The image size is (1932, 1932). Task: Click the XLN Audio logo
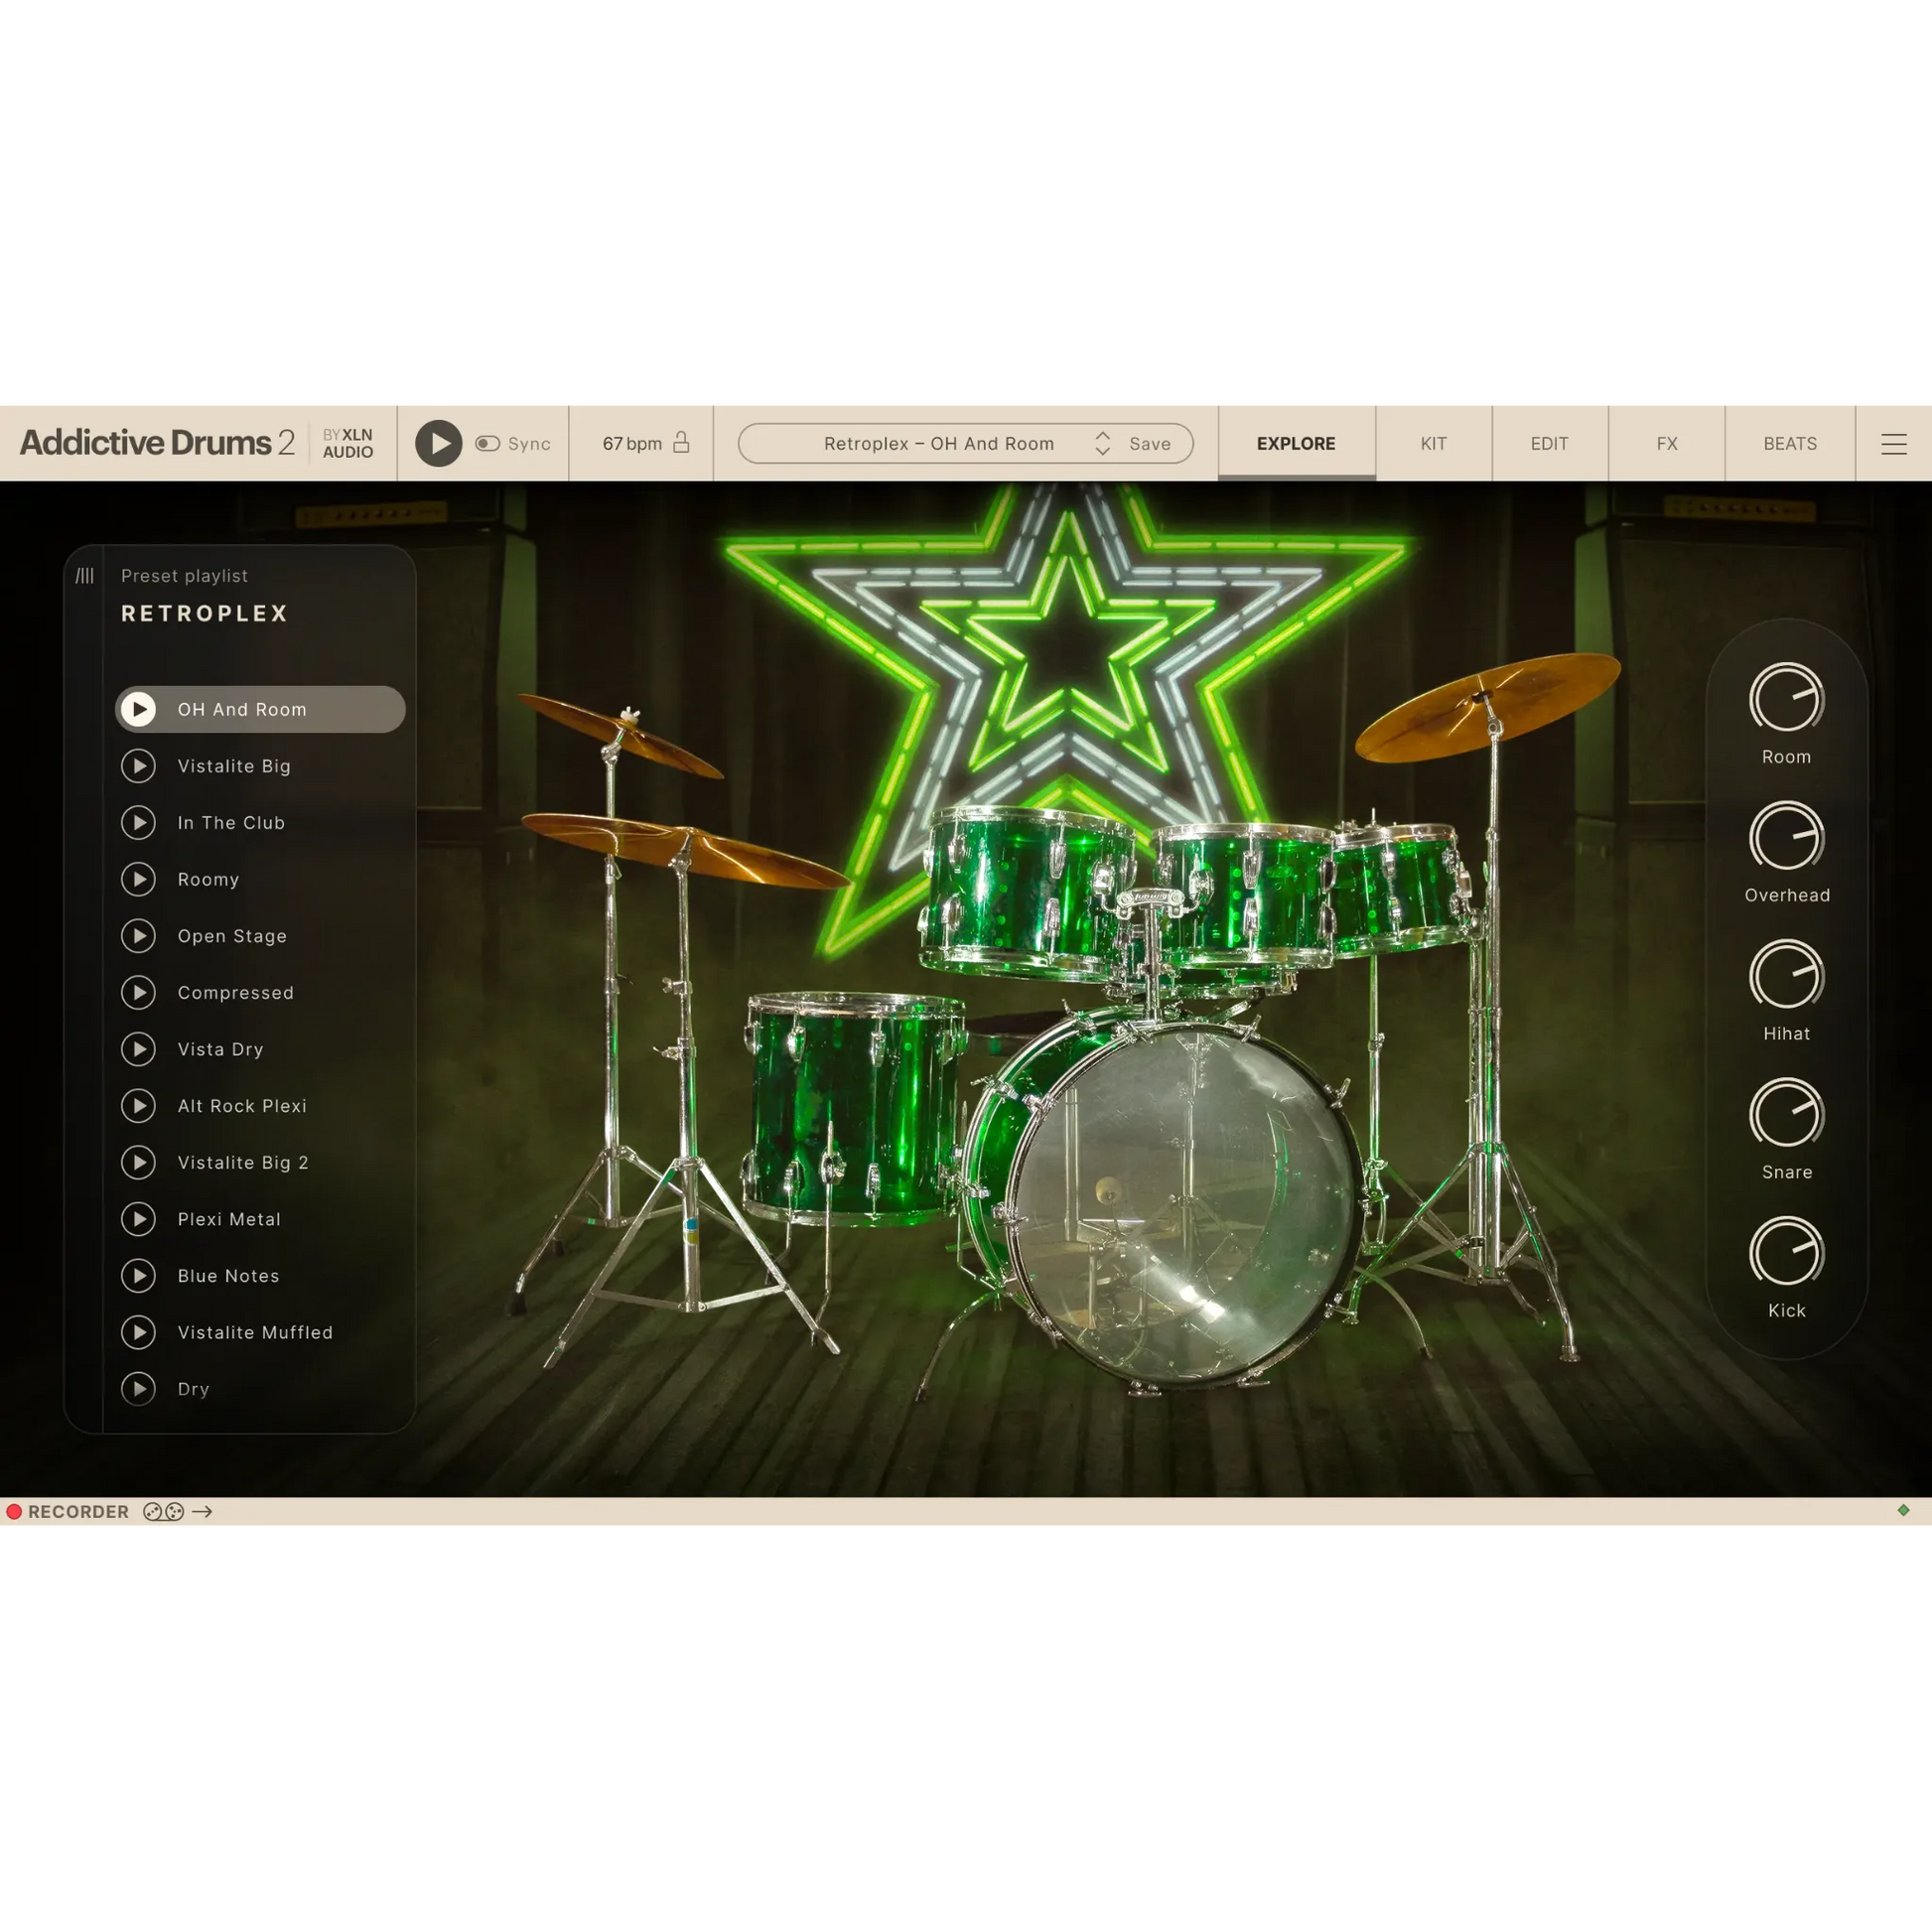point(348,443)
